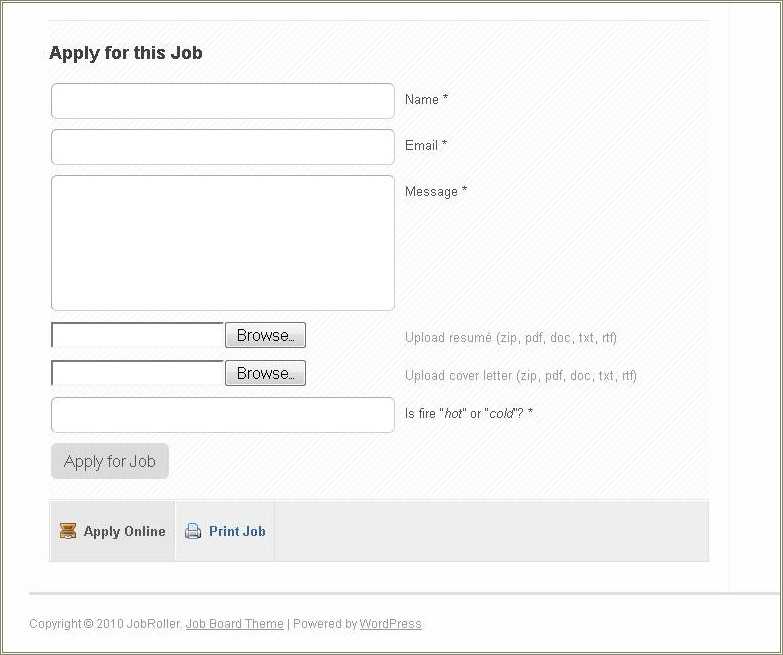Click the cover letter file path field

(137, 374)
